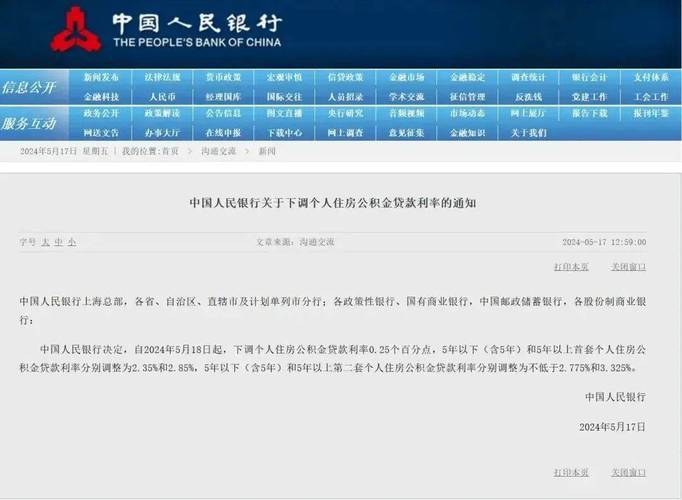Open the 金融稳定 section
The height and width of the screenshot is (500, 682).
point(468,77)
